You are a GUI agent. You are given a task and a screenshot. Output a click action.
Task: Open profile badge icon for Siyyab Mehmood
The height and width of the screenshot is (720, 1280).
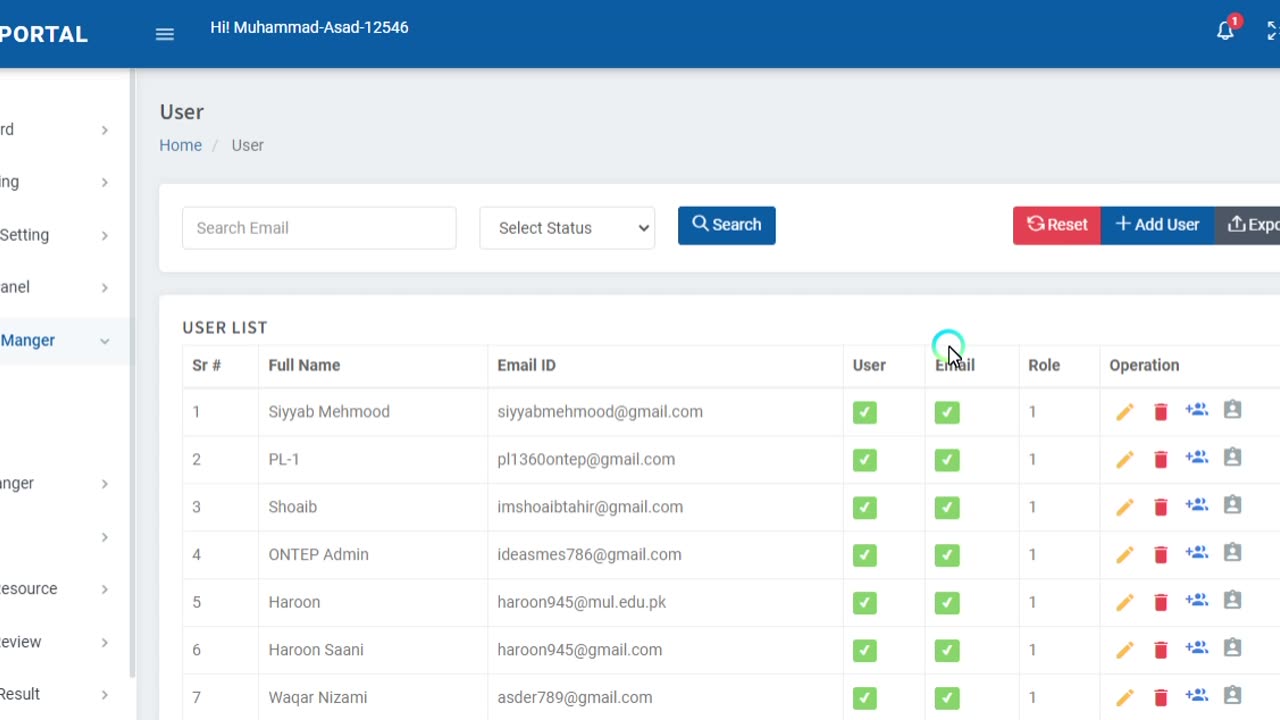[1233, 410]
